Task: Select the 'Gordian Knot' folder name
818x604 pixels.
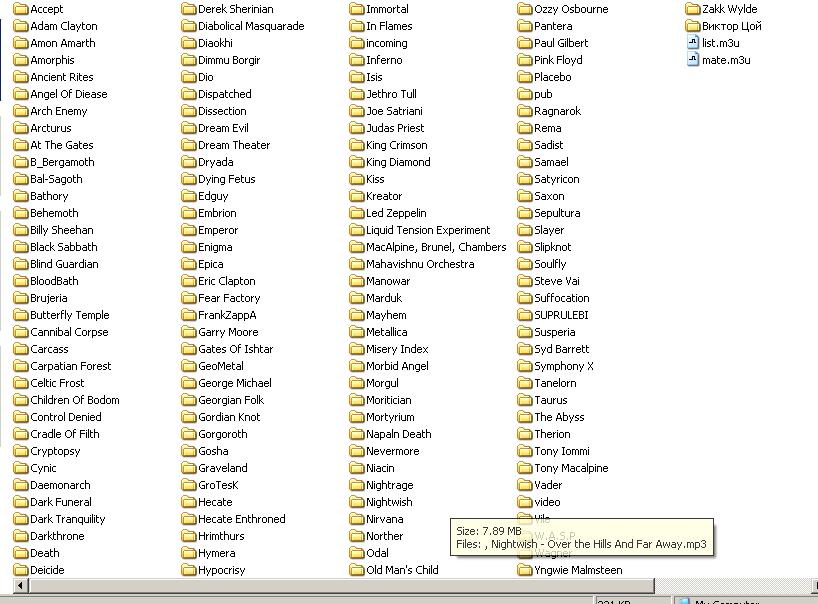Action: [x=229, y=417]
